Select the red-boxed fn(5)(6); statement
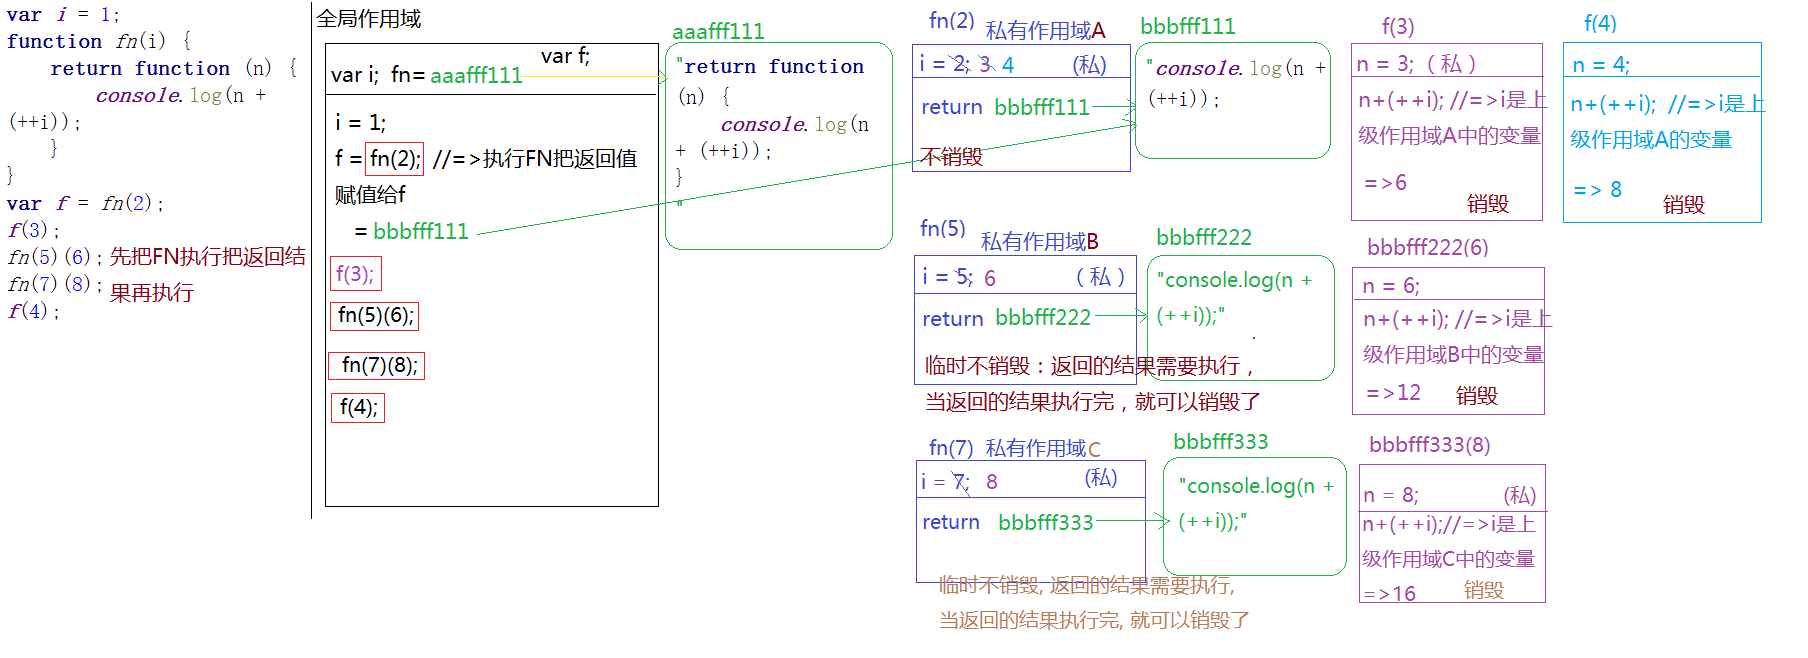 click(x=374, y=316)
